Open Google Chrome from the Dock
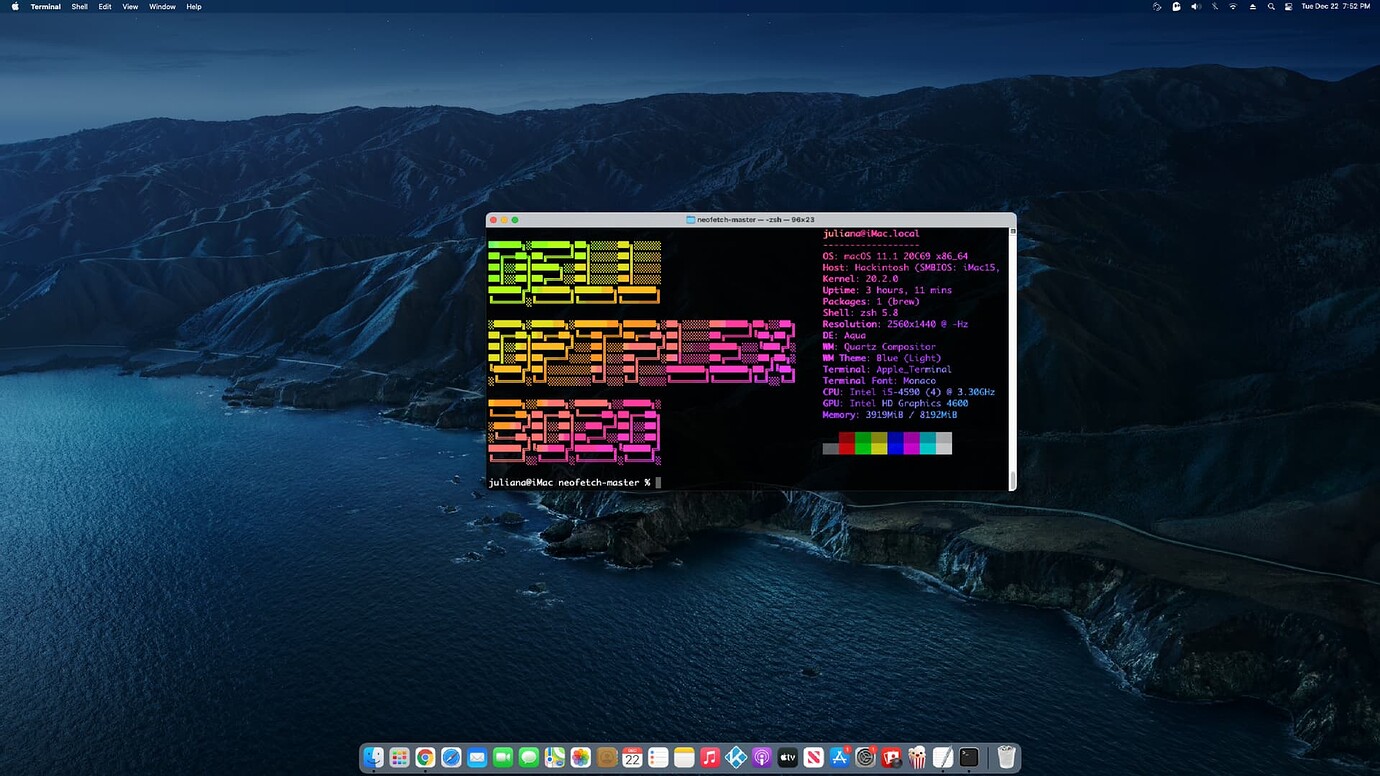The image size is (1380, 776). pos(425,757)
